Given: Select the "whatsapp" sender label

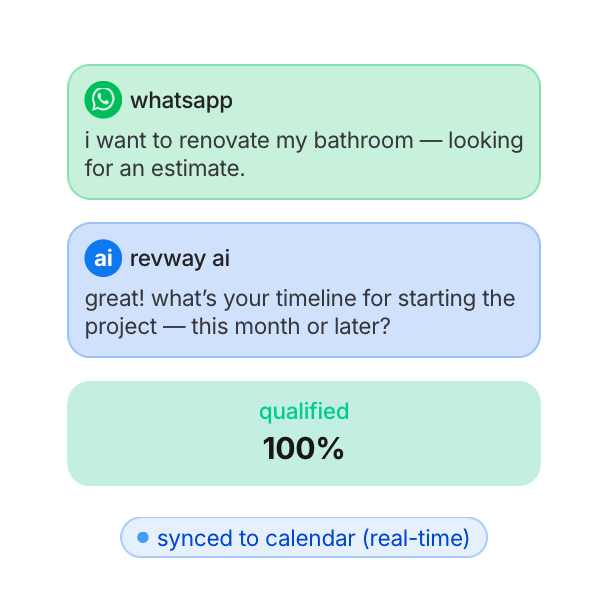Looking at the screenshot, I should click(181, 100).
